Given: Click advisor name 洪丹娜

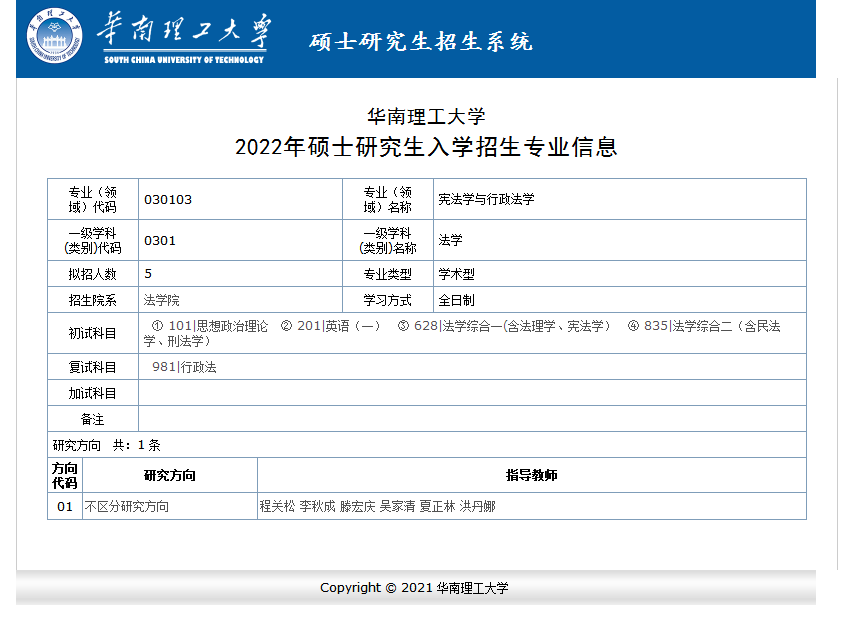Looking at the screenshot, I should 477,507.
